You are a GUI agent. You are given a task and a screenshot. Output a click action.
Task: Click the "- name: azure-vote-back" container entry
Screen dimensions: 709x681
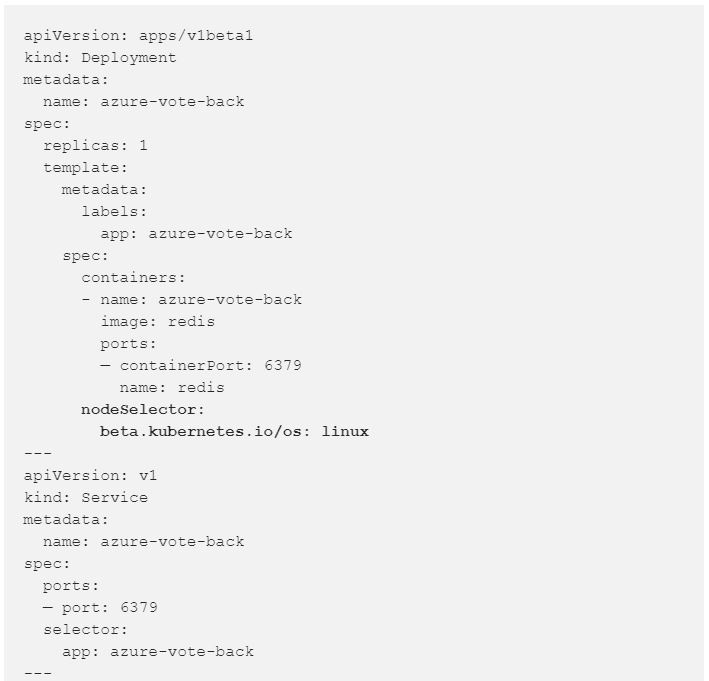click(x=191, y=299)
